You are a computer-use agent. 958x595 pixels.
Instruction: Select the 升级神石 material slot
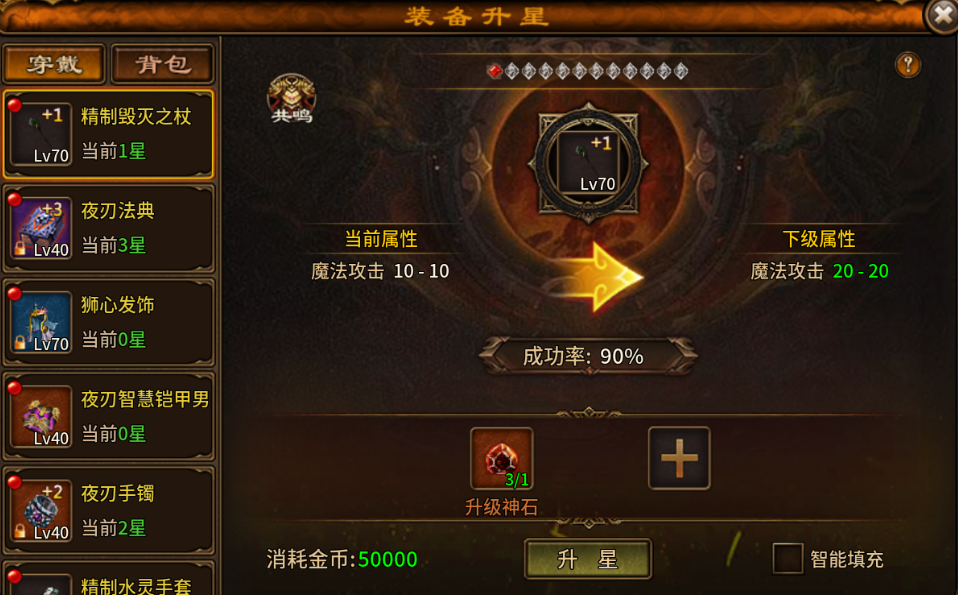(502, 458)
